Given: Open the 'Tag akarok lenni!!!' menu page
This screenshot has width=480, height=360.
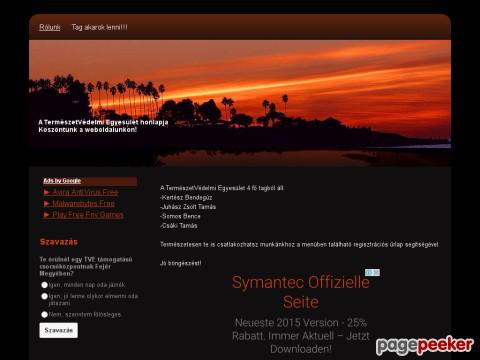Looking at the screenshot, I should pos(99,27).
